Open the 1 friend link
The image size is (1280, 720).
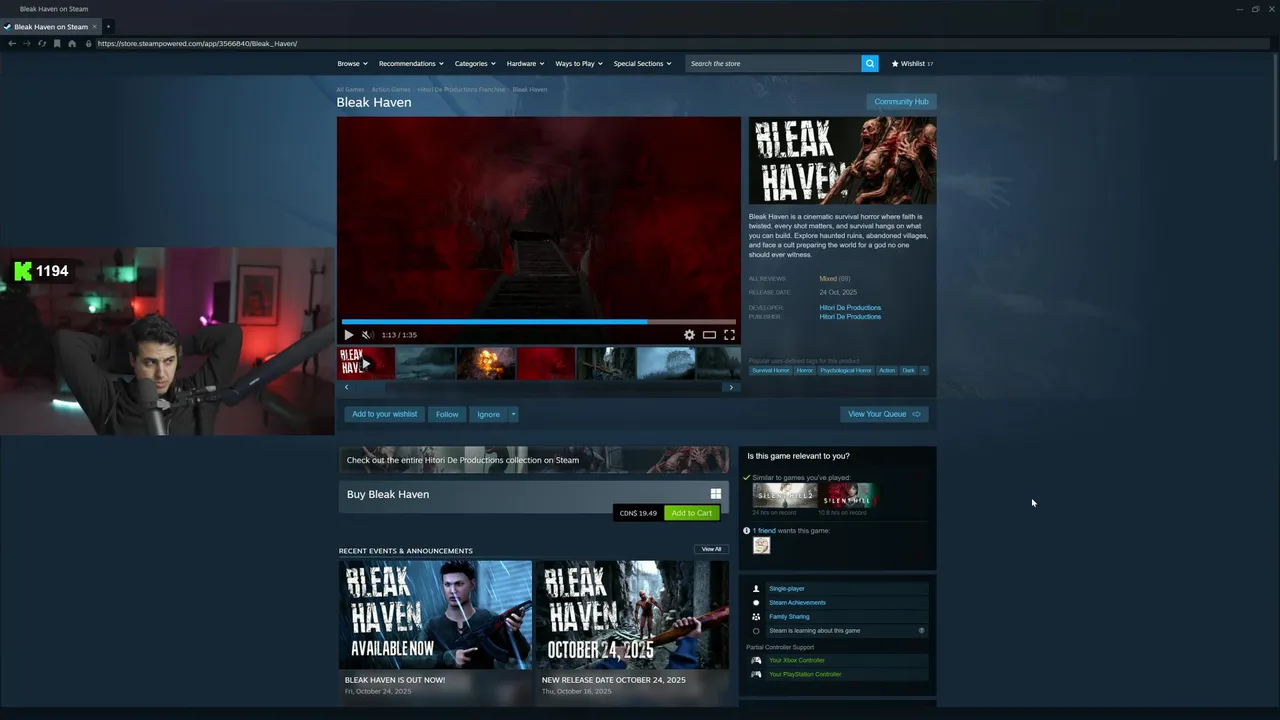point(764,530)
